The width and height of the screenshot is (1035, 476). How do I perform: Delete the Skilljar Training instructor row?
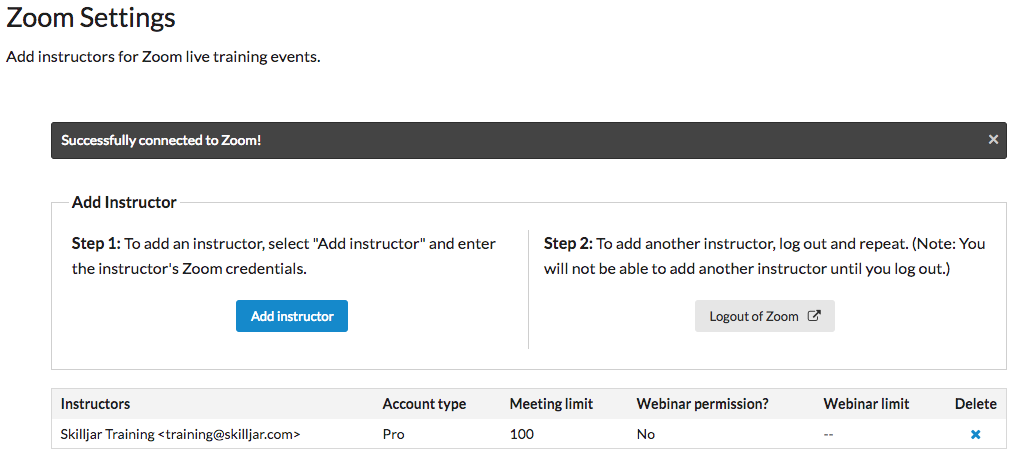pyautogui.click(x=975, y=434)
